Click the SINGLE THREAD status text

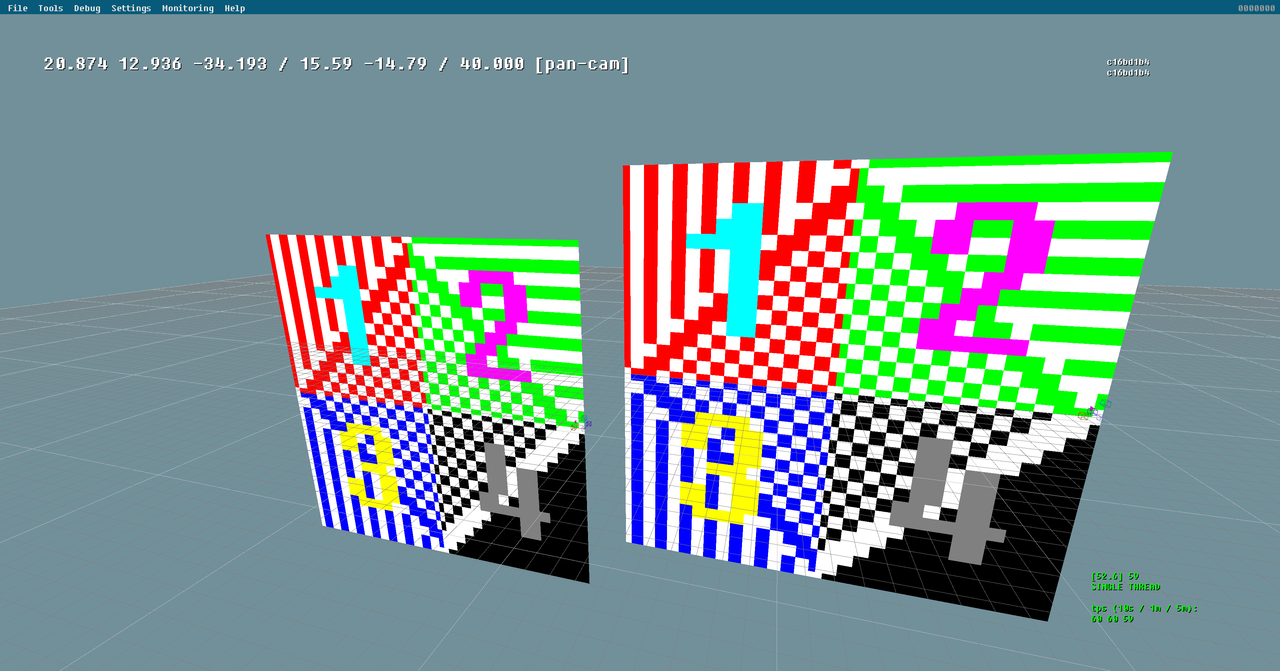click(1126, 587)
